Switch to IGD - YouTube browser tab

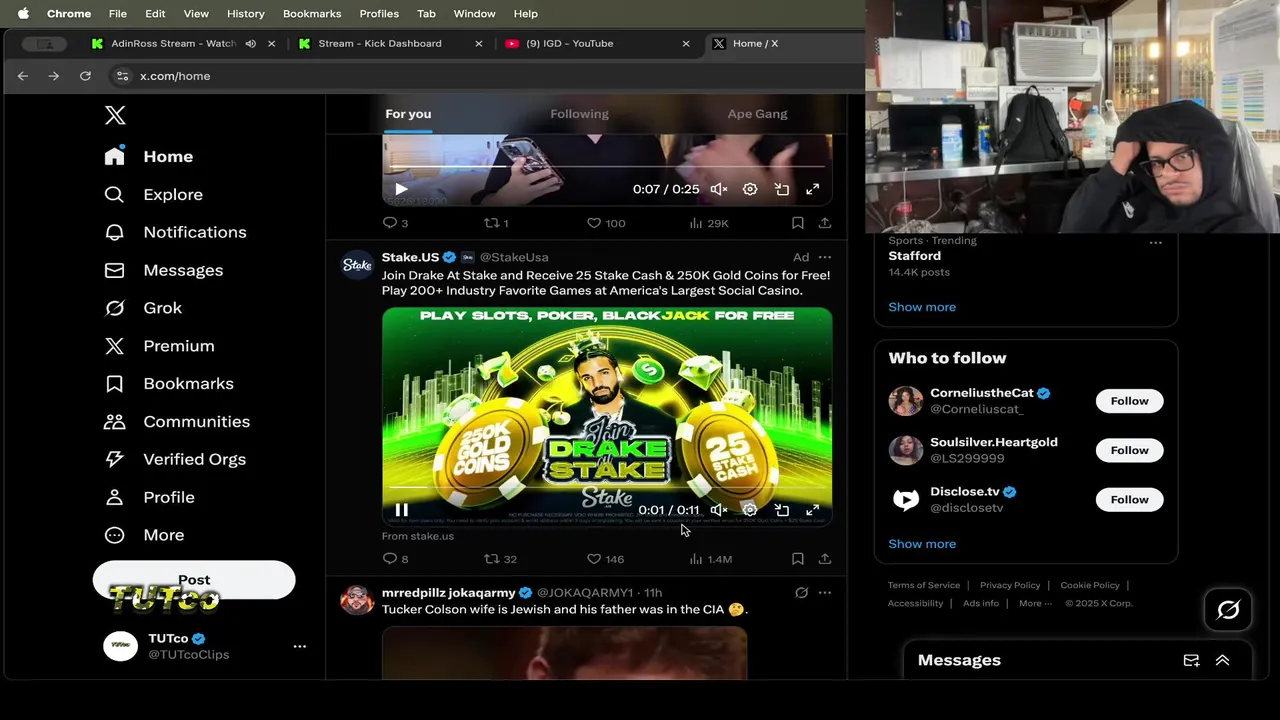598,44
